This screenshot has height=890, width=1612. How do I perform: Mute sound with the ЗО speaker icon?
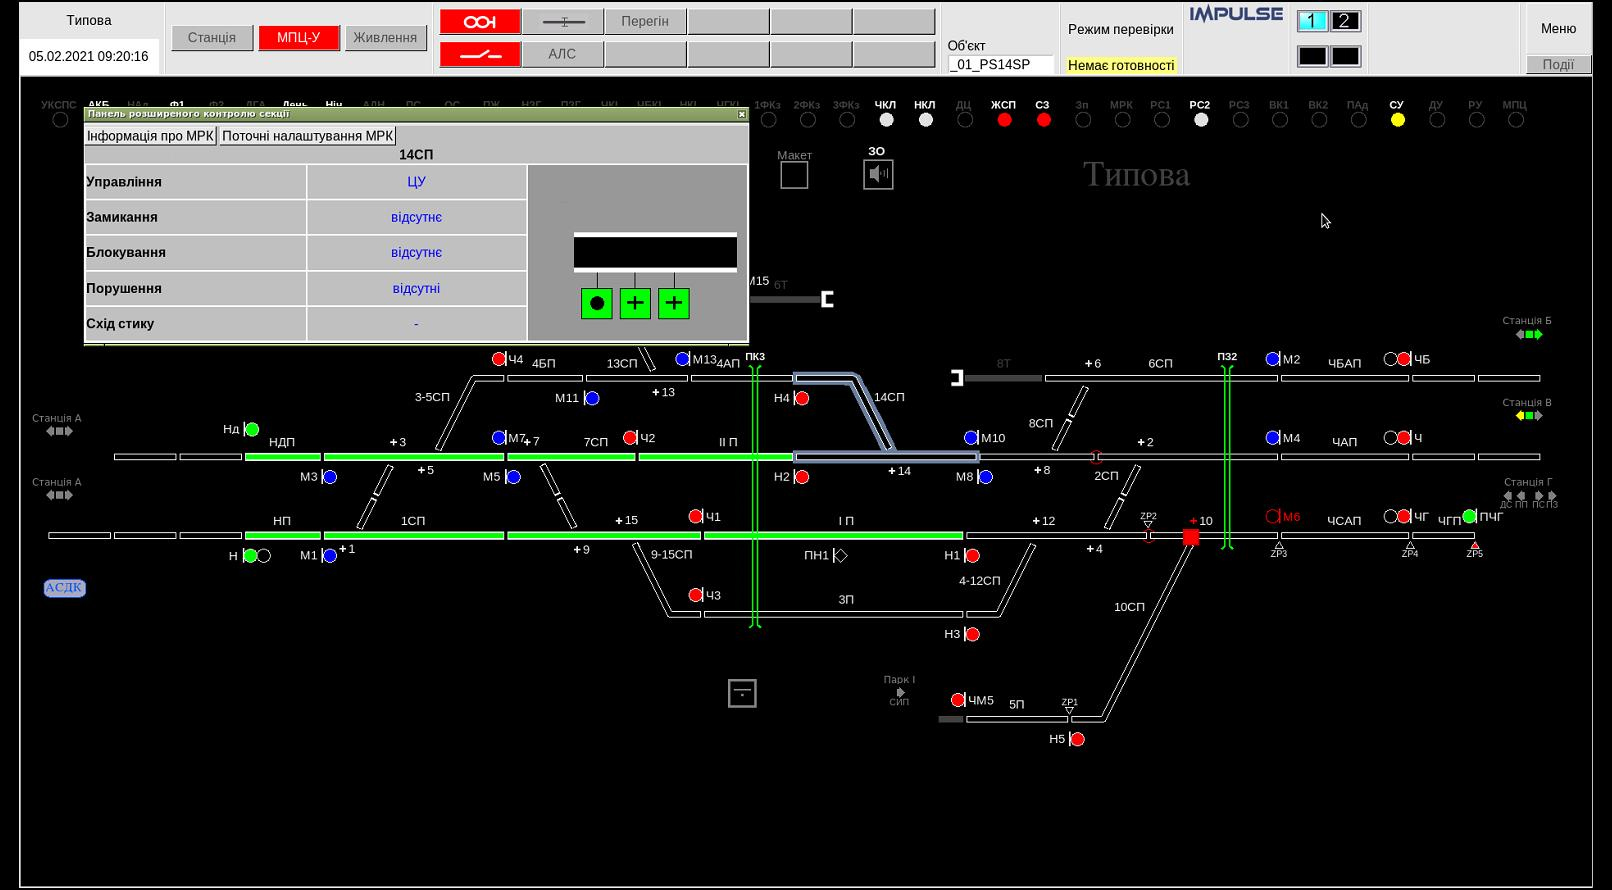878,174
